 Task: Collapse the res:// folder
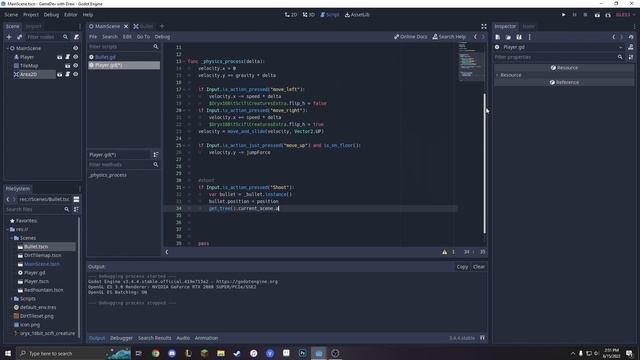pos(8,229)
